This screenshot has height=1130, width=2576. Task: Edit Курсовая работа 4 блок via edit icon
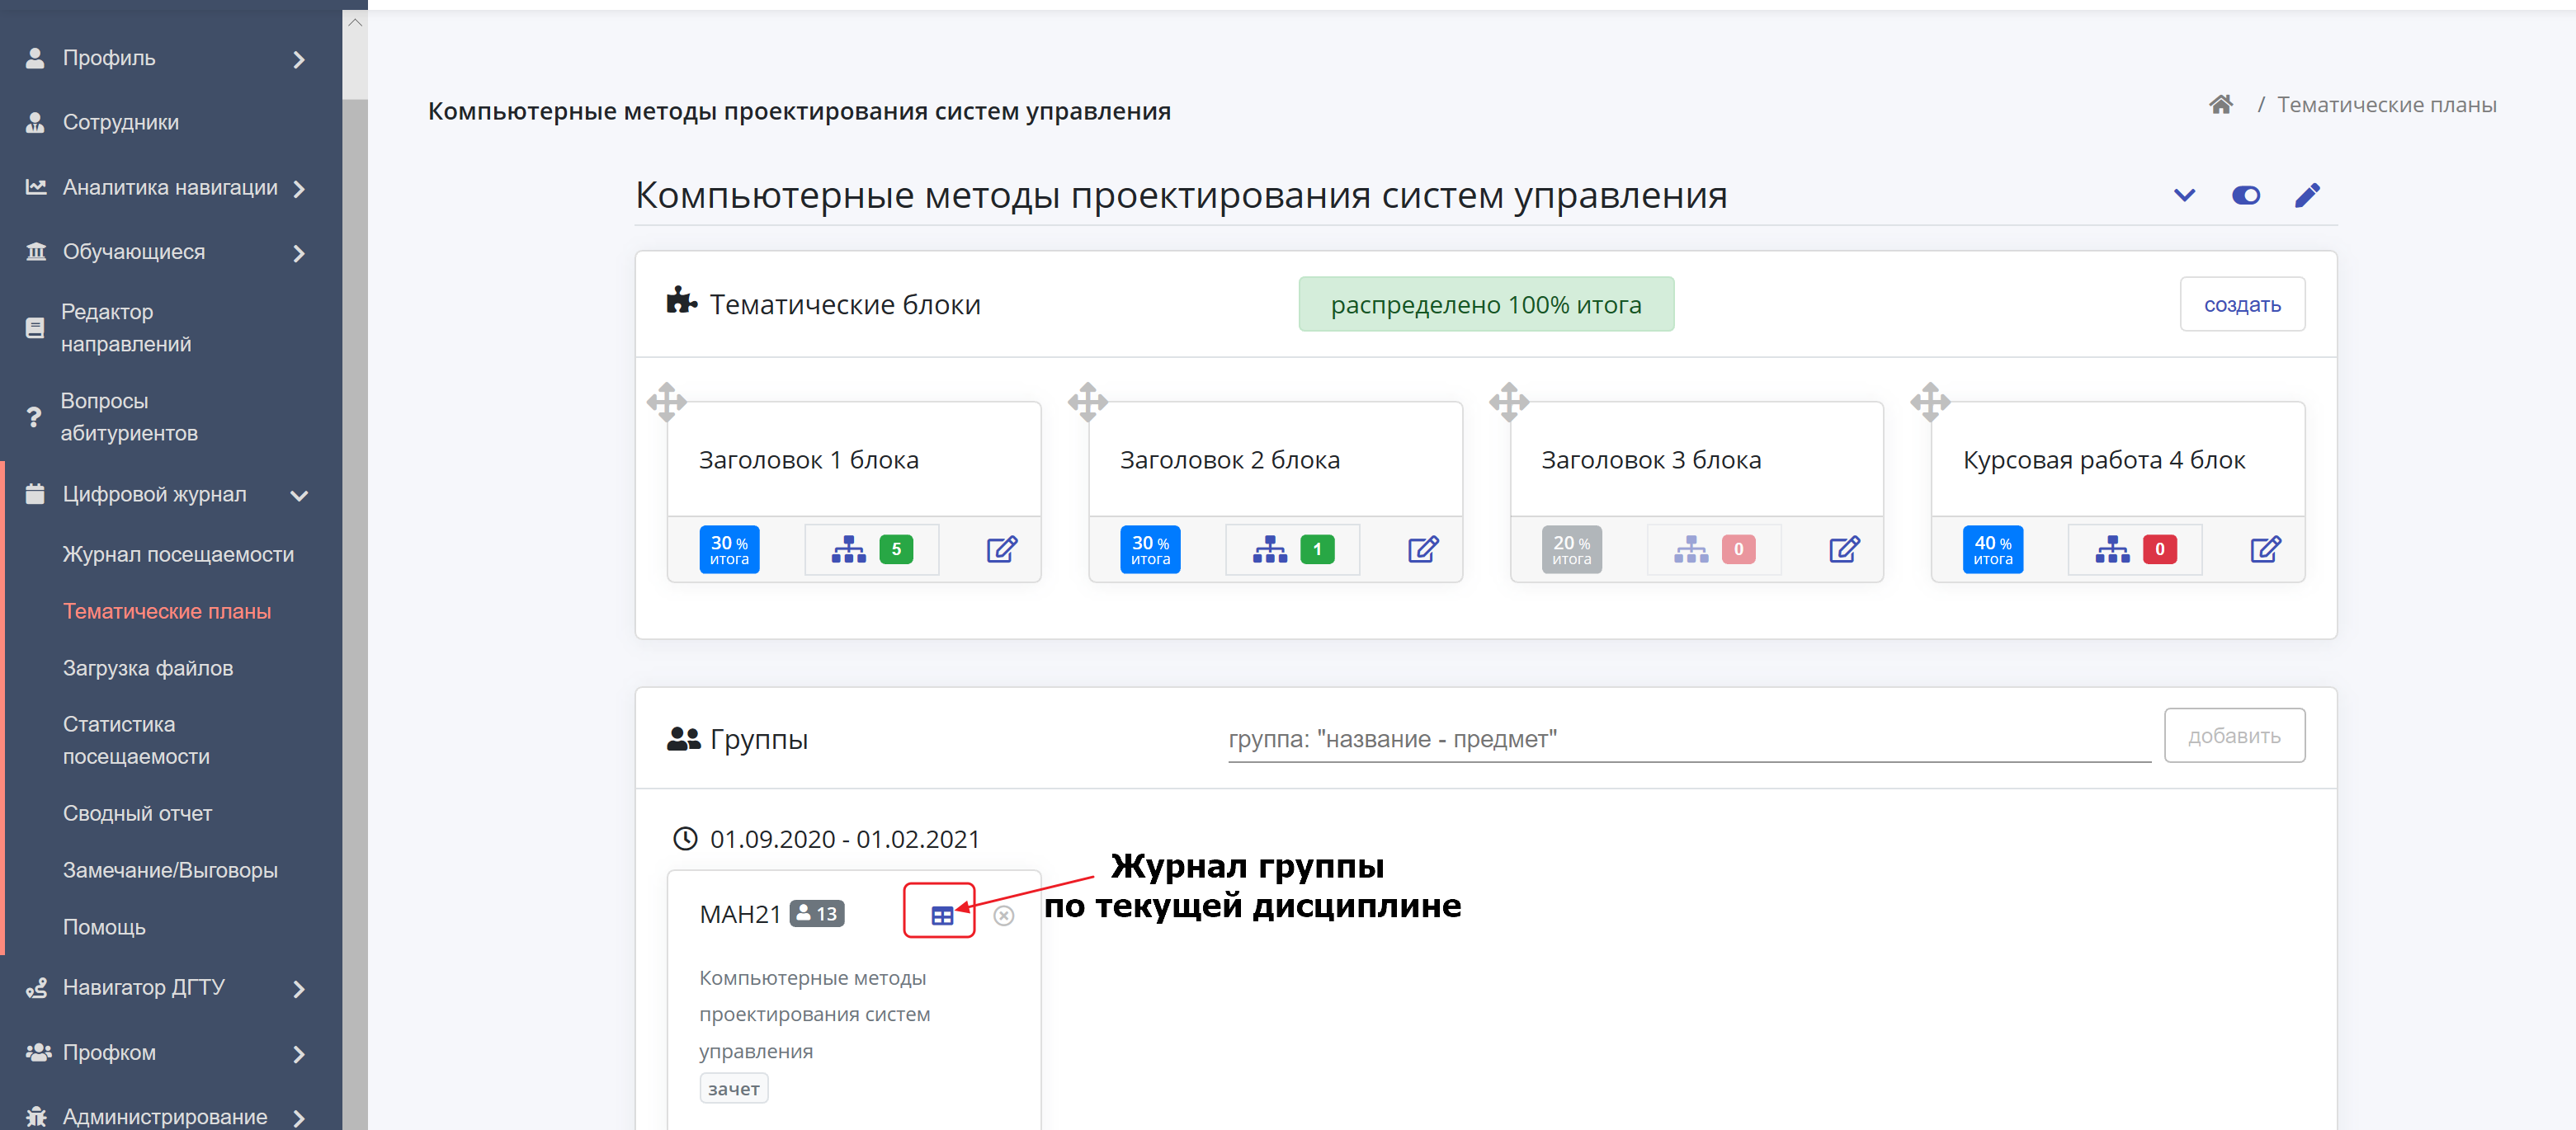[2264, 549]
